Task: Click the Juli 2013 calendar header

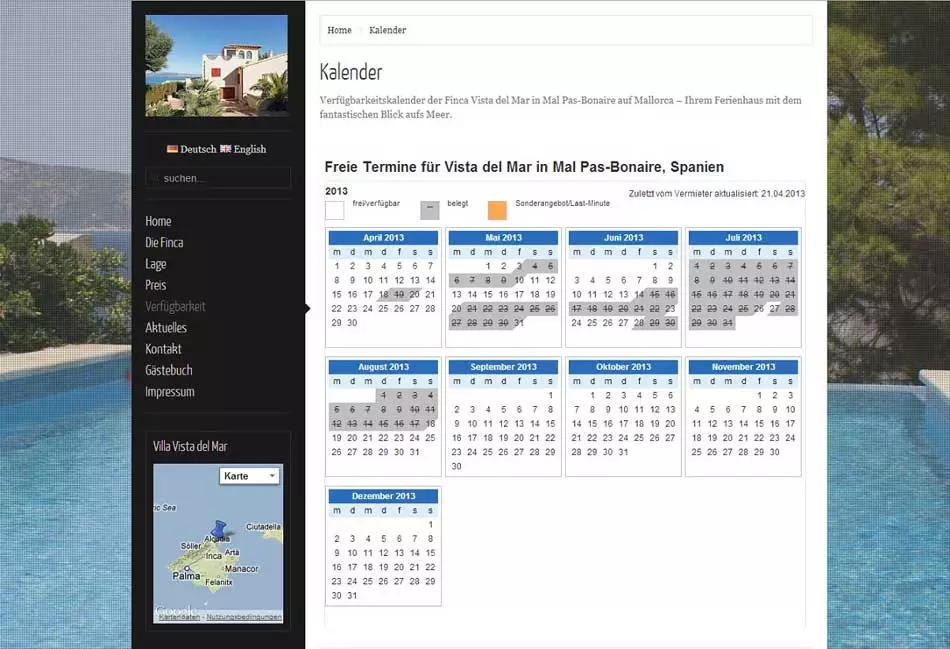Action: point(743,238)
